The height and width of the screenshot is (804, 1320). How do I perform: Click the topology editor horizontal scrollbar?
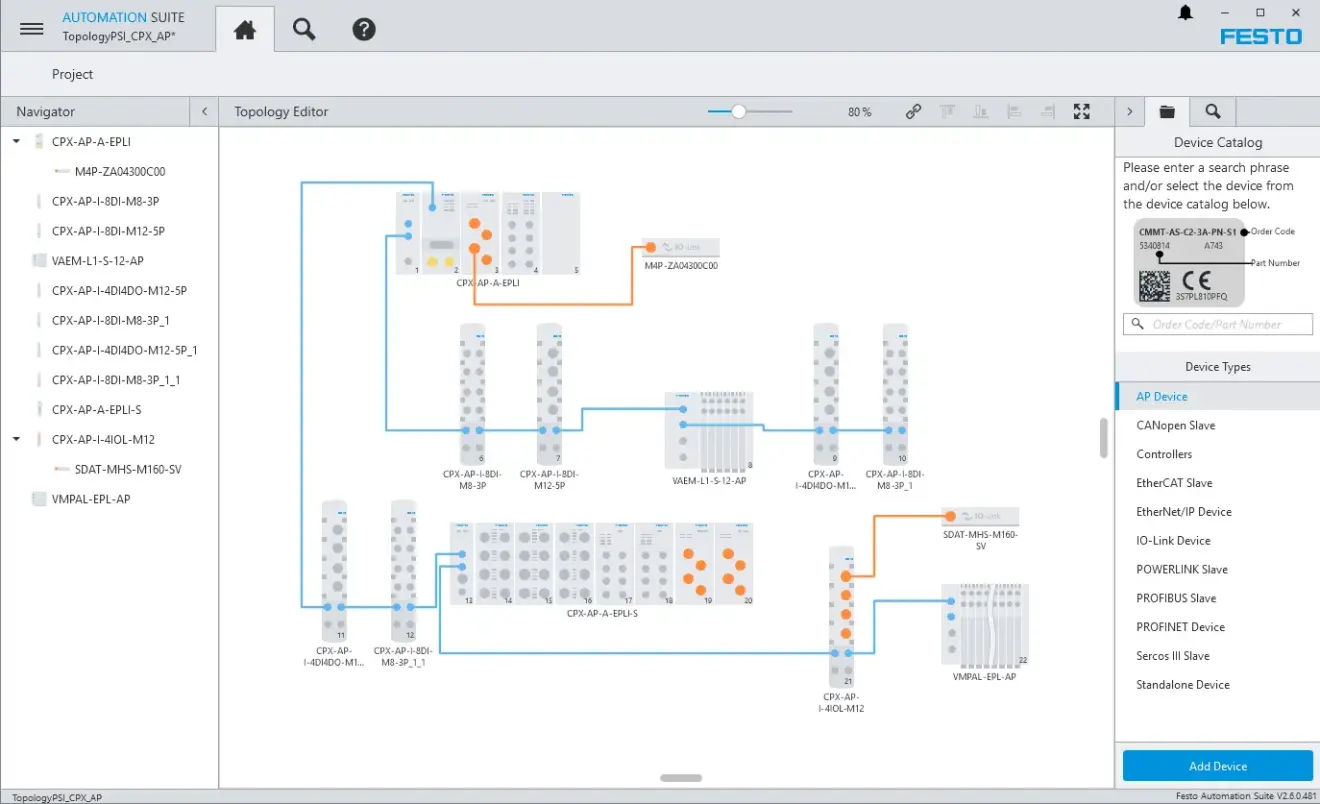681,777
